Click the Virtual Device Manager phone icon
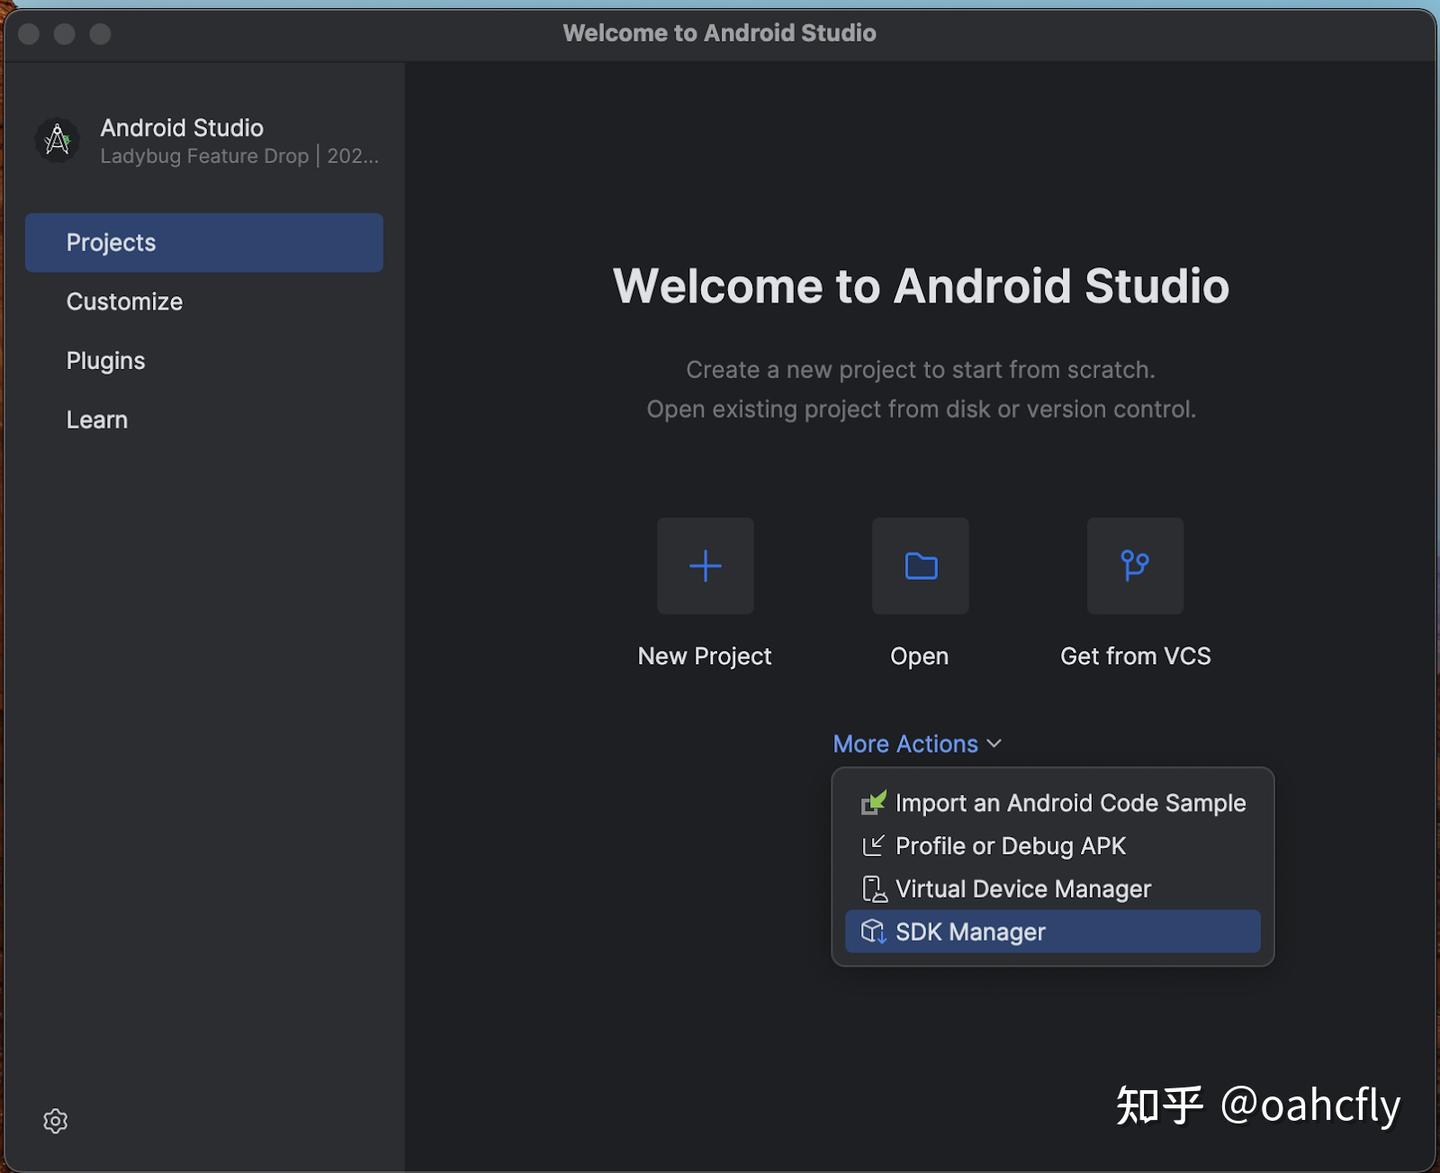Viewport: 1440px width, 1173px height. [874, 888]
